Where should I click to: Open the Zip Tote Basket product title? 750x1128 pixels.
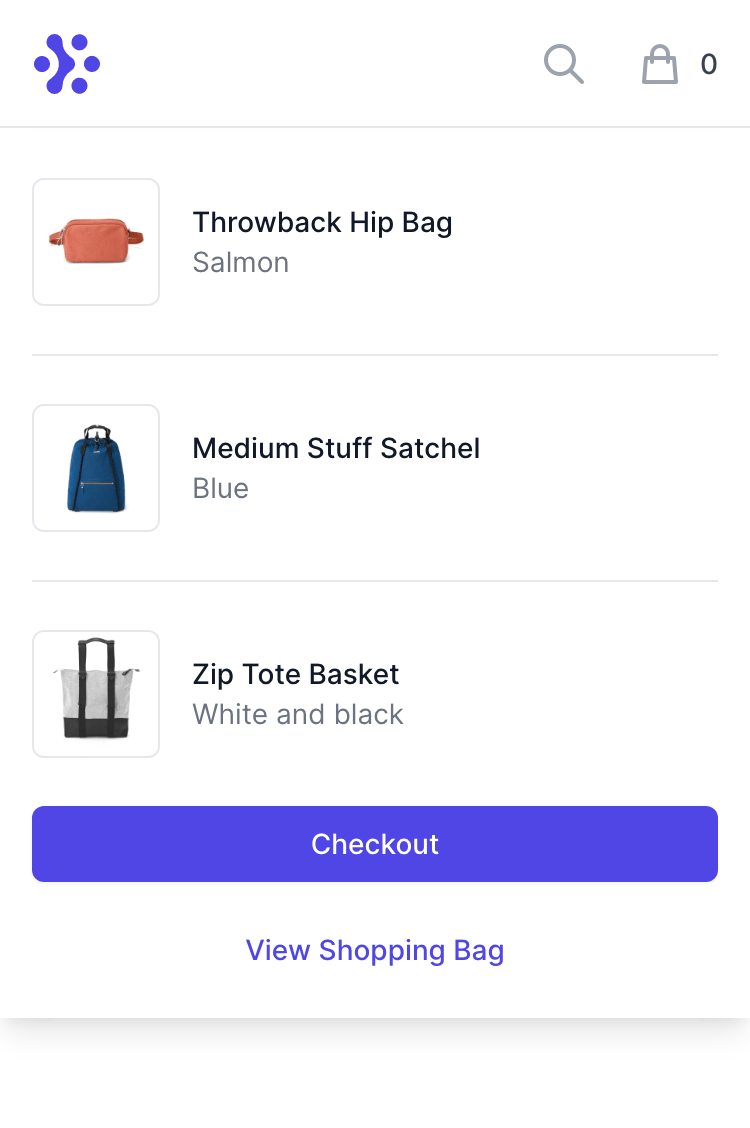pyautogui.click(x=296, y=674)
